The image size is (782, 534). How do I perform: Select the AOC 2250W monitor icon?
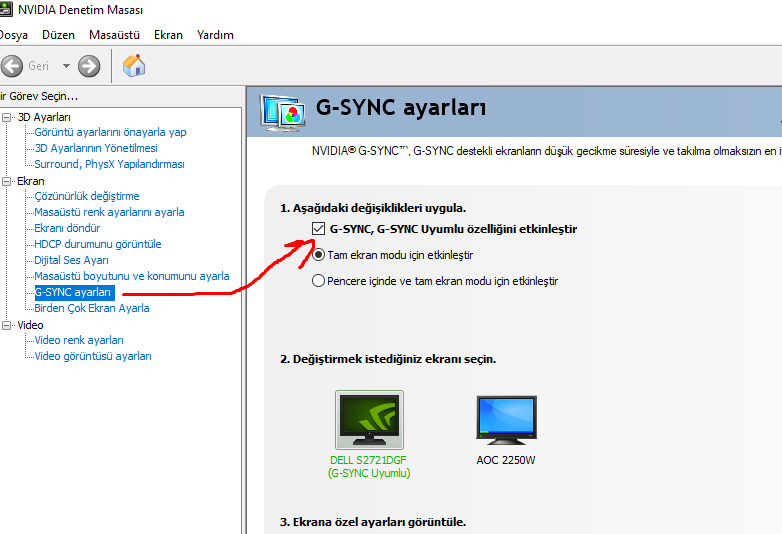coord(506,420)
